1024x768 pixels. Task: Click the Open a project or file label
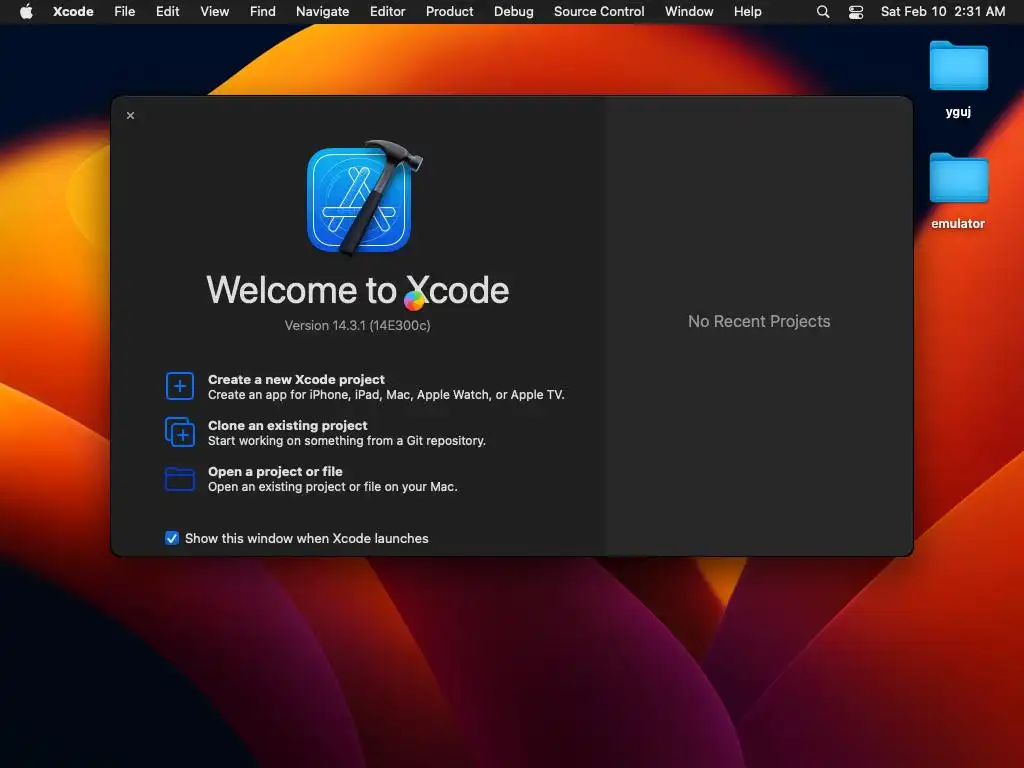[275, 471]
